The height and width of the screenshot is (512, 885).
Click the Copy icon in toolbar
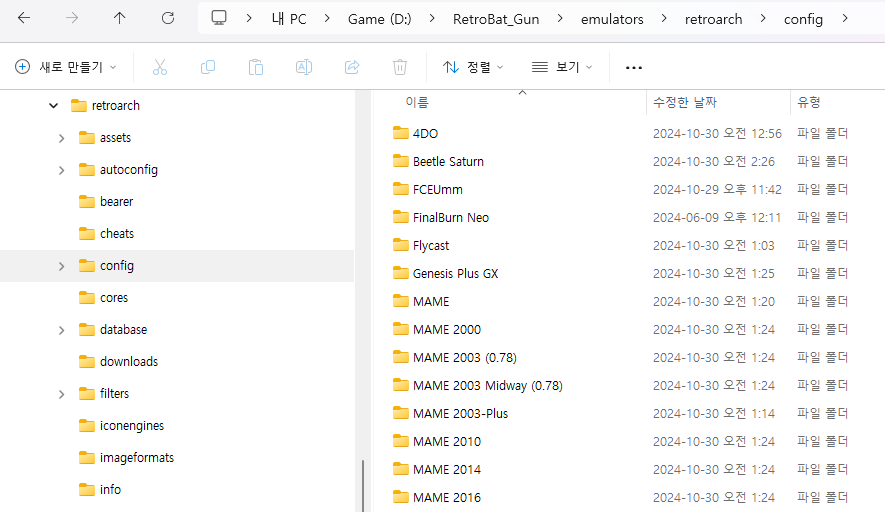pos(208,67)
